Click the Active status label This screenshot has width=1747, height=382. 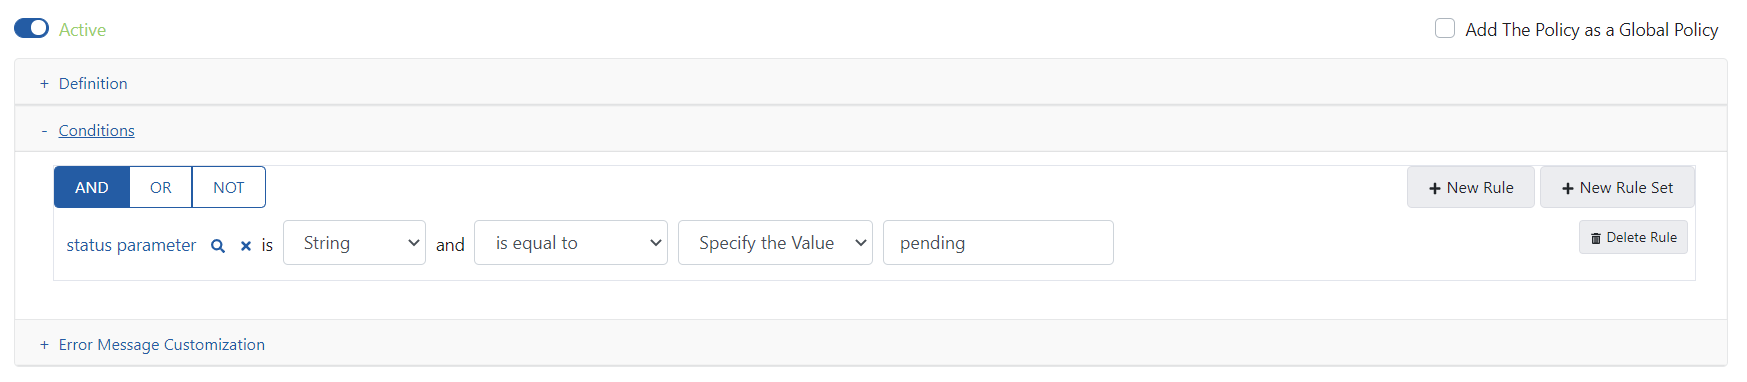82,30
